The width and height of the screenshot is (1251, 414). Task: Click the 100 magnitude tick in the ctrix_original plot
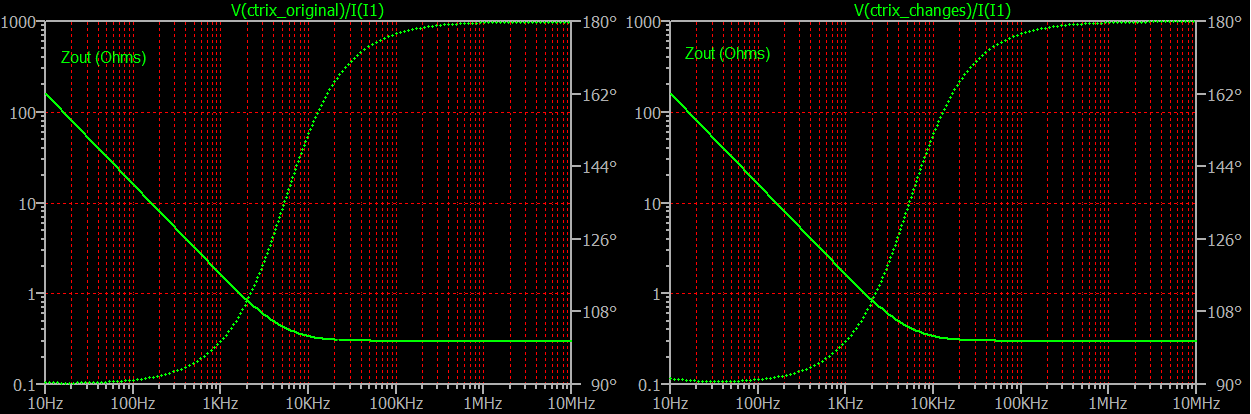pos(25,113)
